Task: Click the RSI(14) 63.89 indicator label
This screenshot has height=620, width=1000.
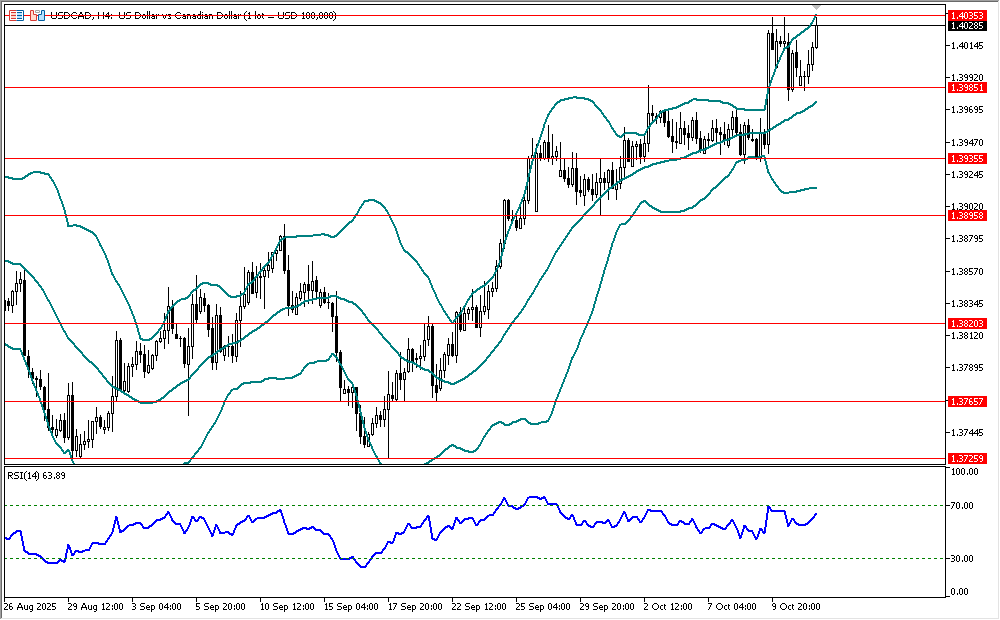Action: point(36,475)
